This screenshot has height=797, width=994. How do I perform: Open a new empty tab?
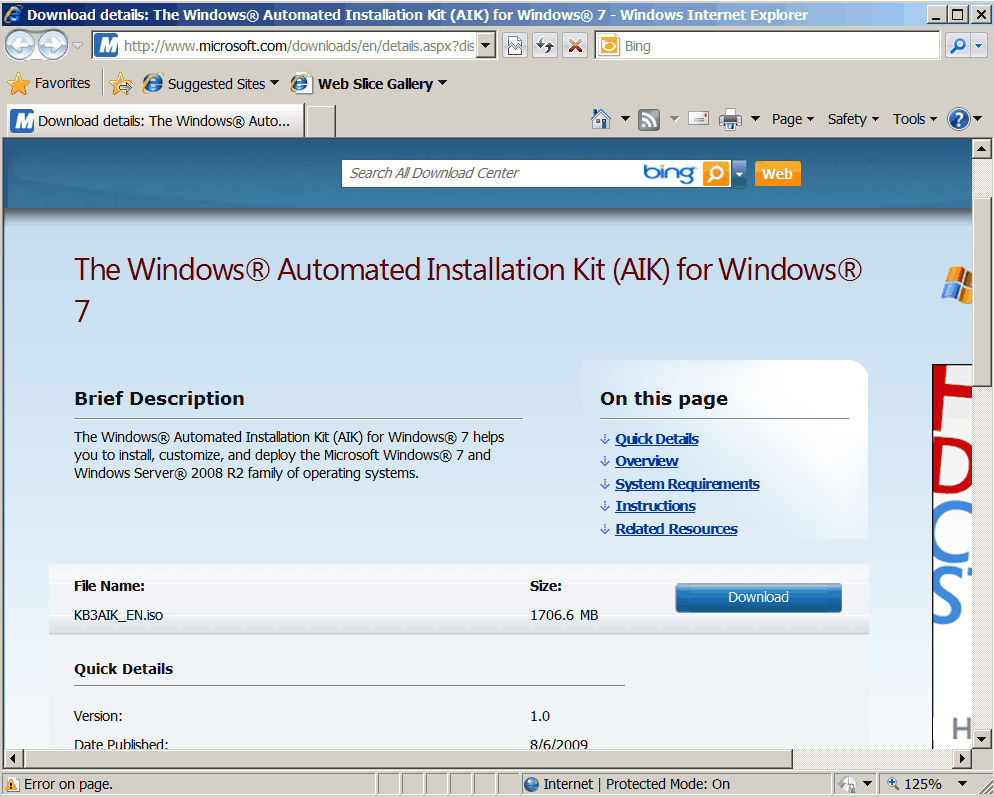tap(321, 121)
